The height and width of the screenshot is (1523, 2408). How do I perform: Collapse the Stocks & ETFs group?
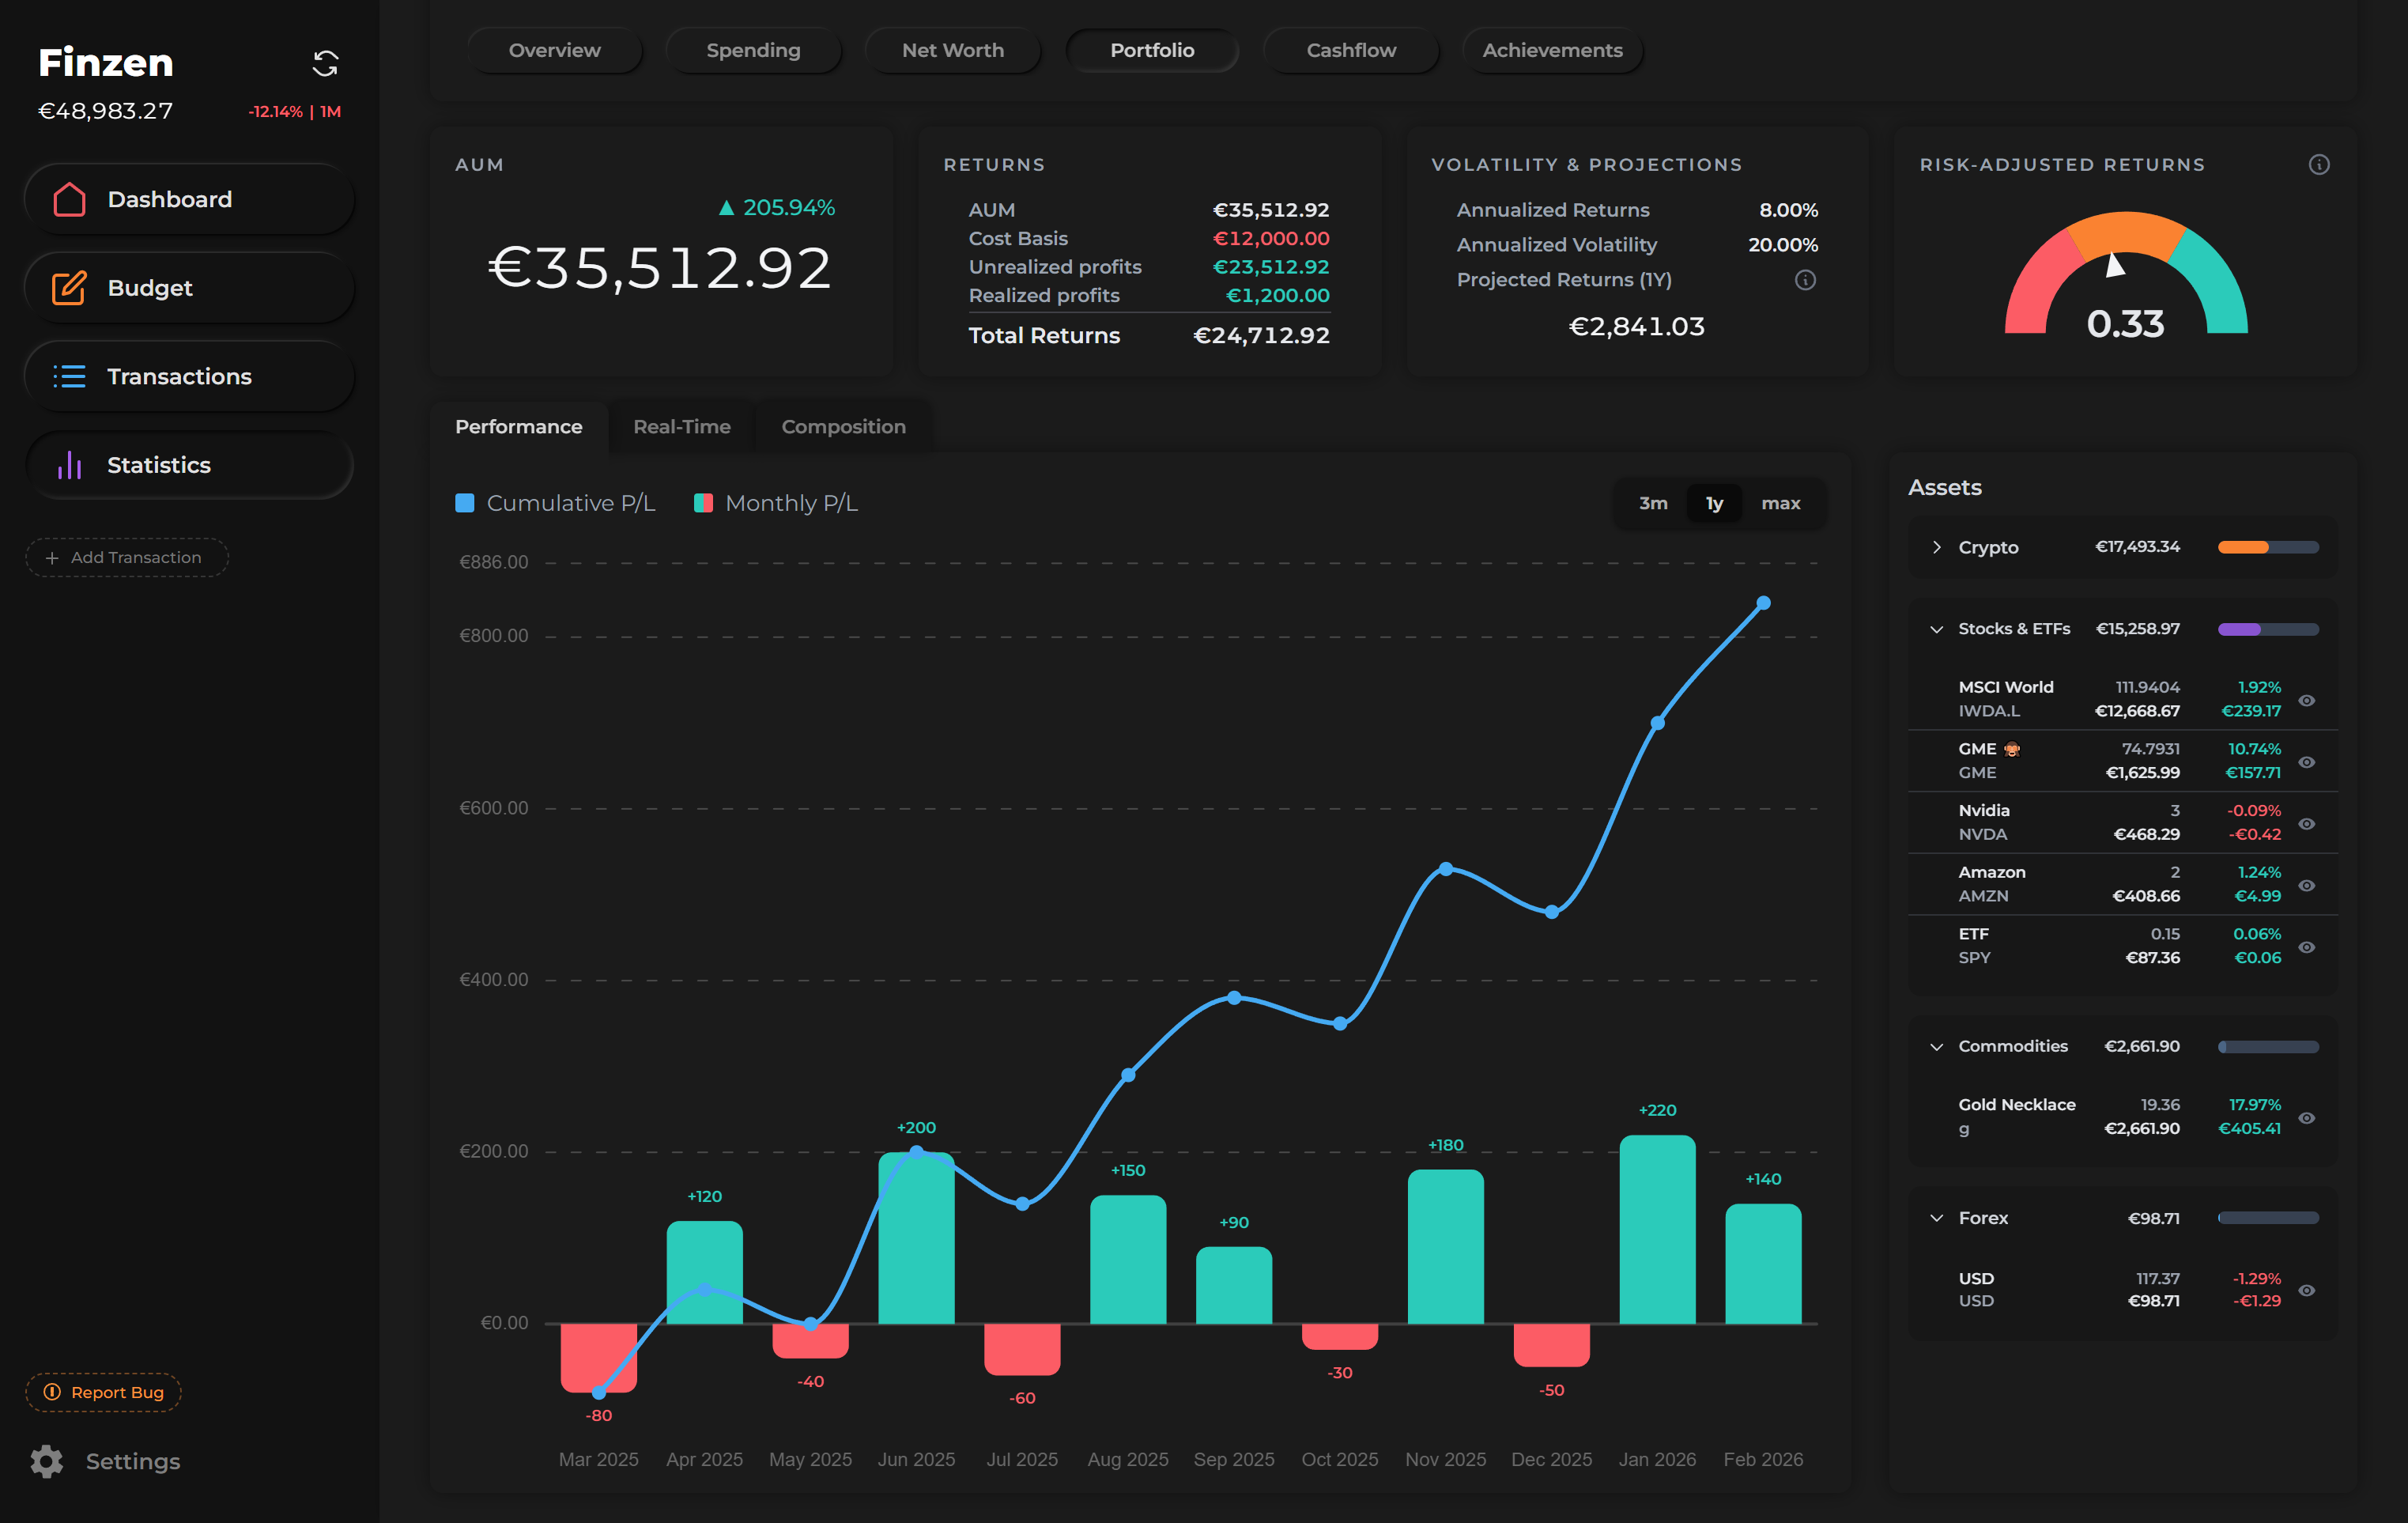tap(1936, 629)
